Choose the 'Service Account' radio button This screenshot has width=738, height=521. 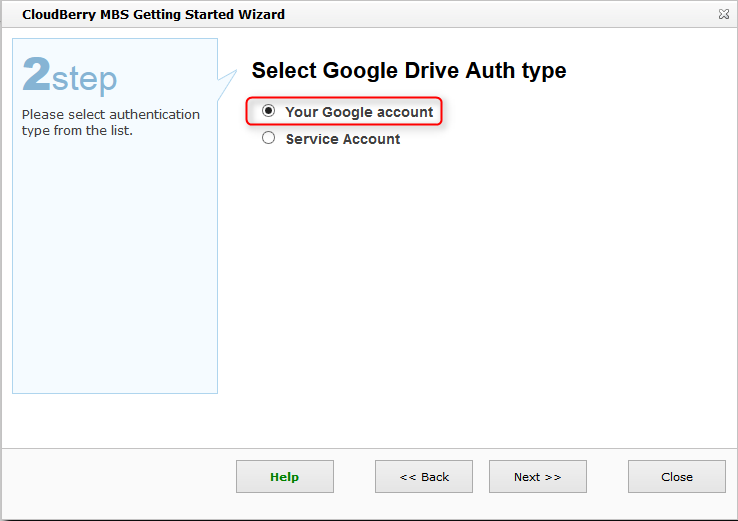click(x=268, y=139)
